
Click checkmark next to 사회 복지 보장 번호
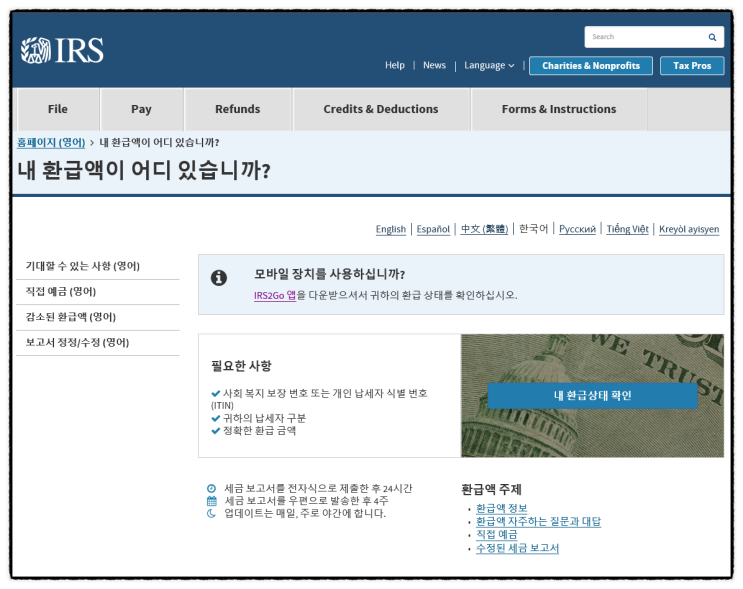pos(216,393)
